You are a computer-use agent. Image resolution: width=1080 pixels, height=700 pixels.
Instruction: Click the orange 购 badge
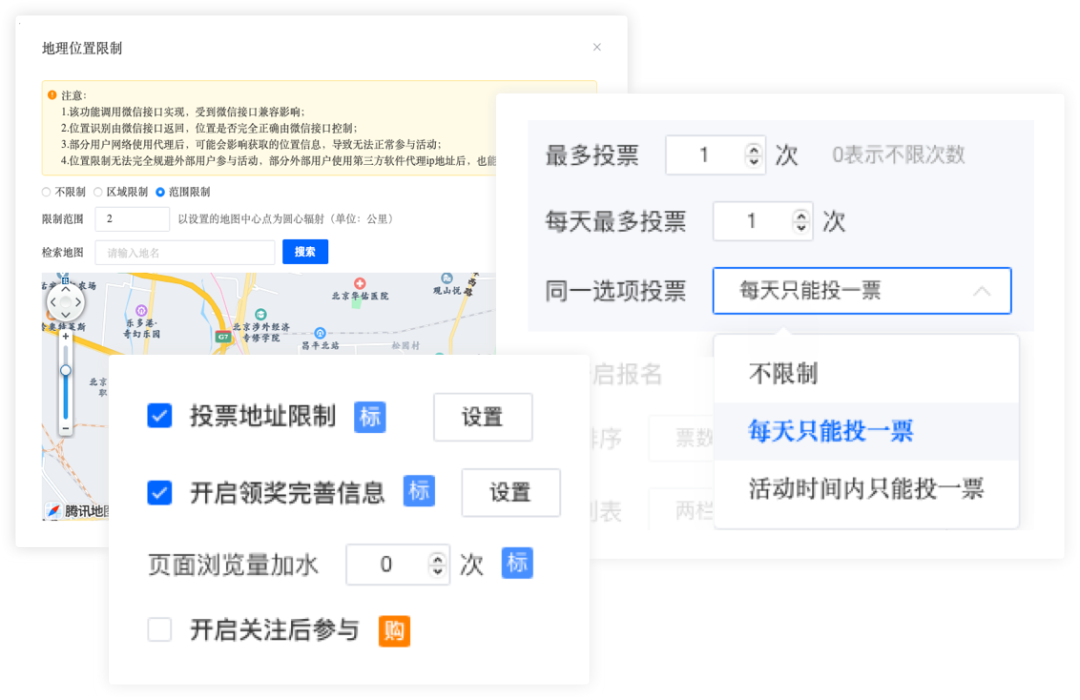click(395, 630)
